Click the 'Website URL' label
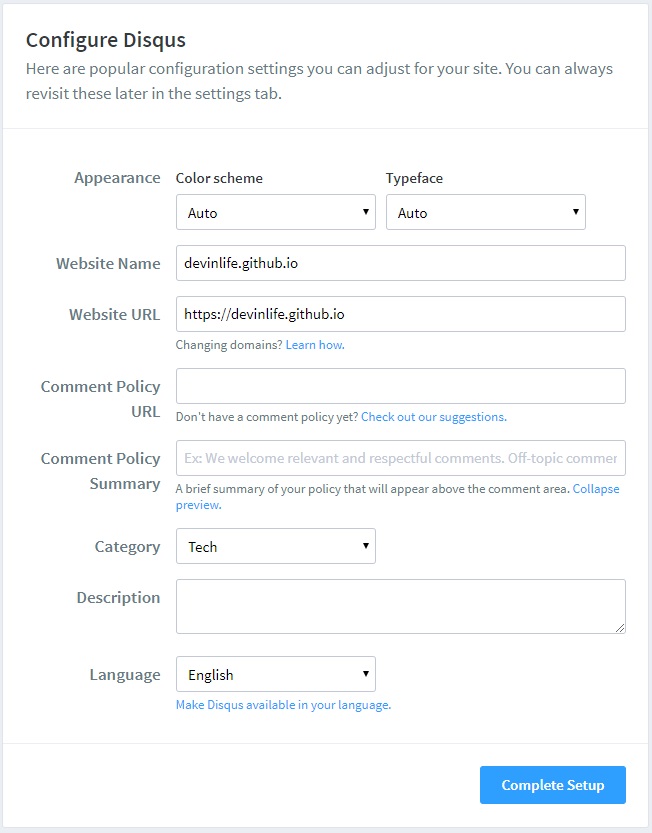This screenshot has height=833, width=652. [114, 314]
